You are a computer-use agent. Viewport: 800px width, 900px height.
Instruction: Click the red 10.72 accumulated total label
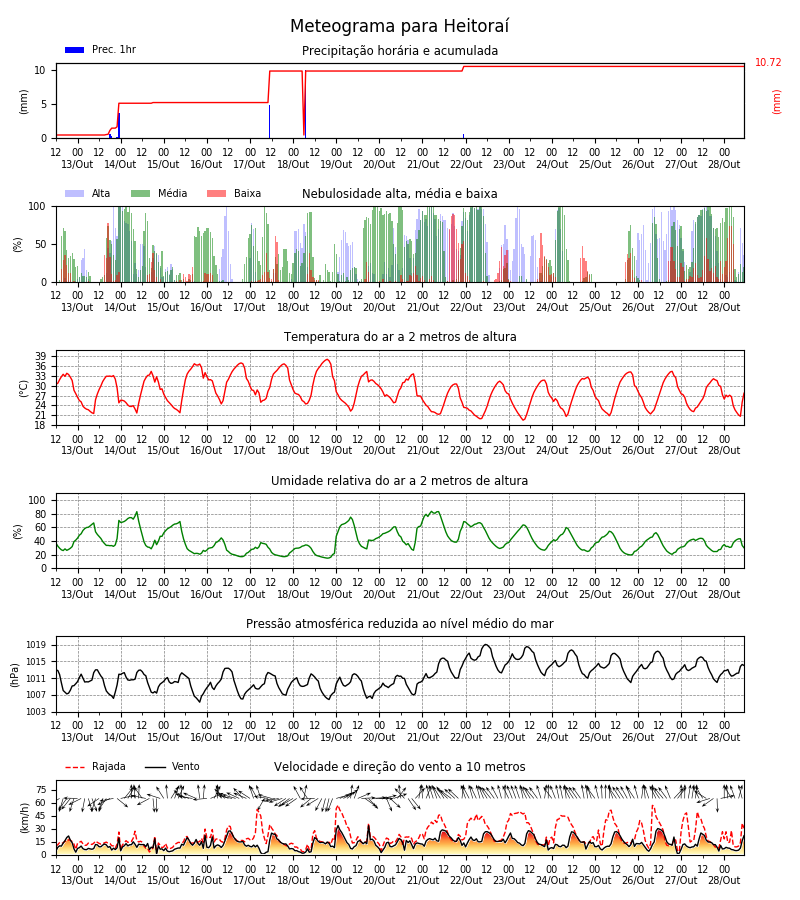click(x=768, y=63)
